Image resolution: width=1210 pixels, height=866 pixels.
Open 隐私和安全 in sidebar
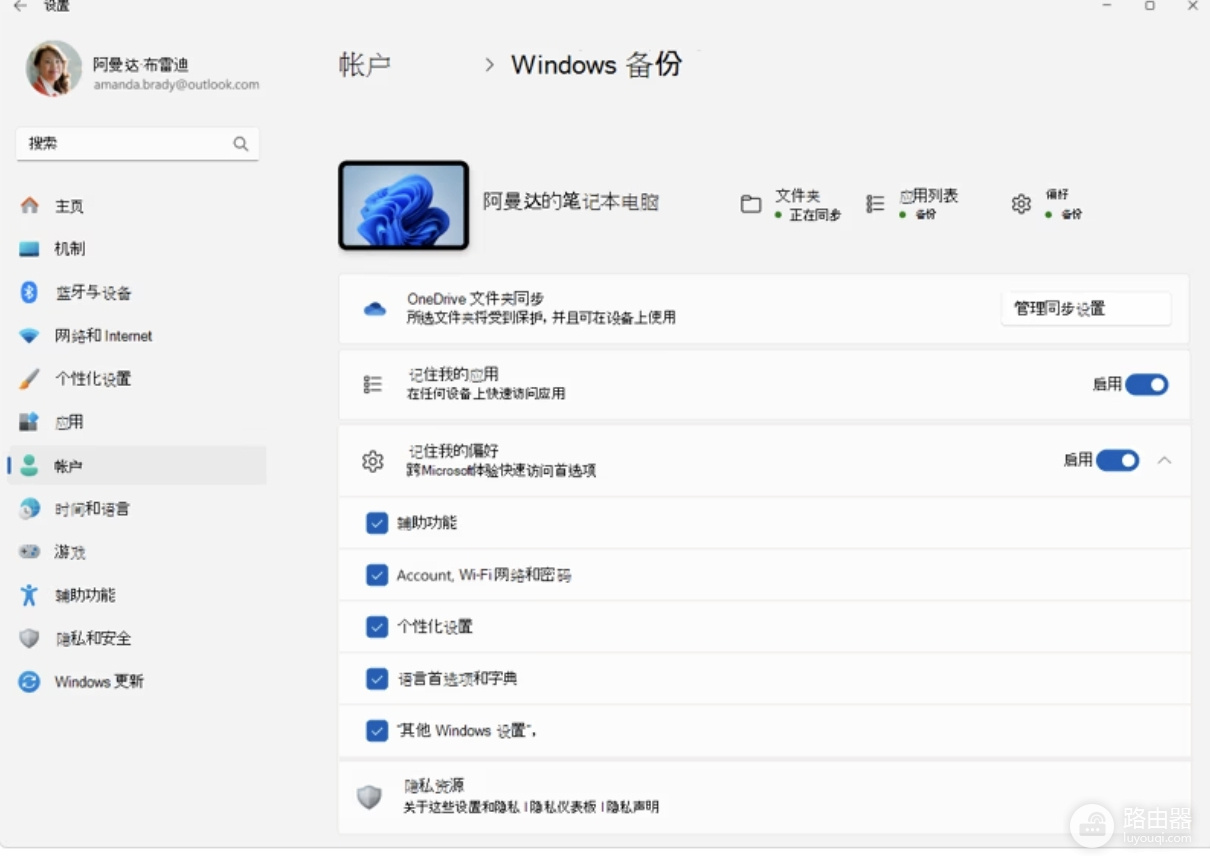pos(93,638)
